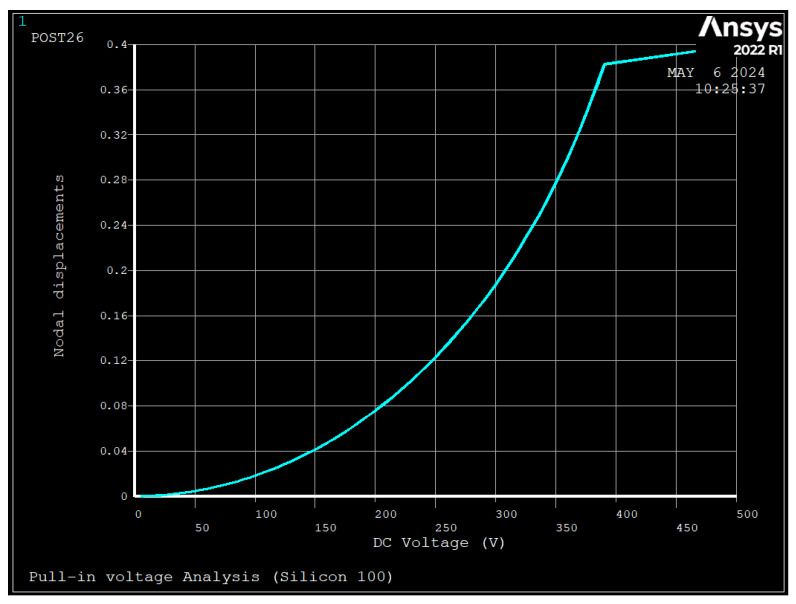Screen dimensions: 796x604
Task: Click the x-axis tick label 100
Action: click(x=266, y=514)
